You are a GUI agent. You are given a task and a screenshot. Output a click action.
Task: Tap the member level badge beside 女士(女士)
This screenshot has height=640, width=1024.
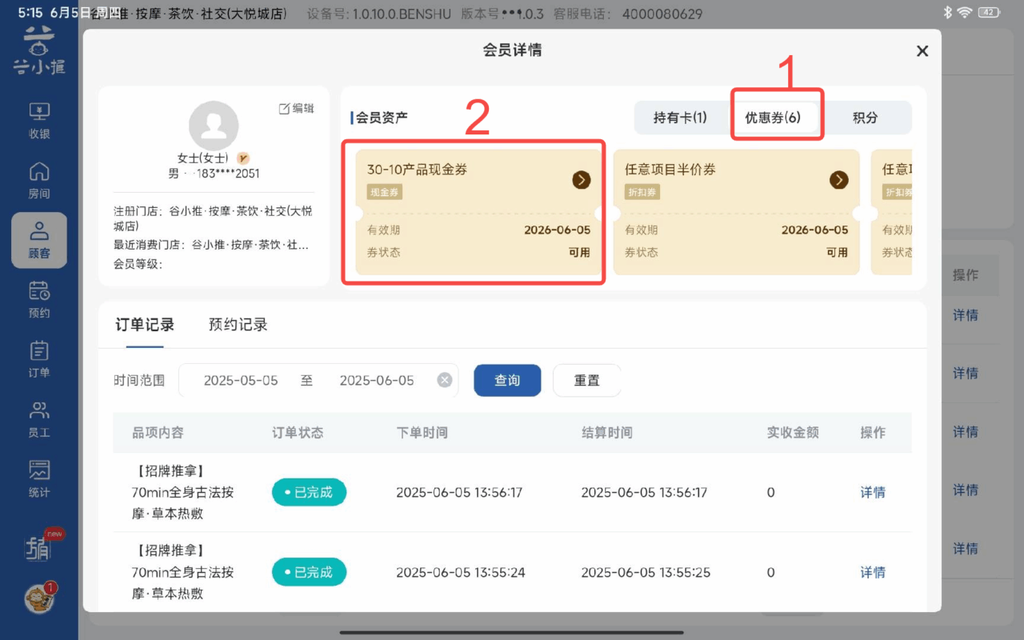243,158
